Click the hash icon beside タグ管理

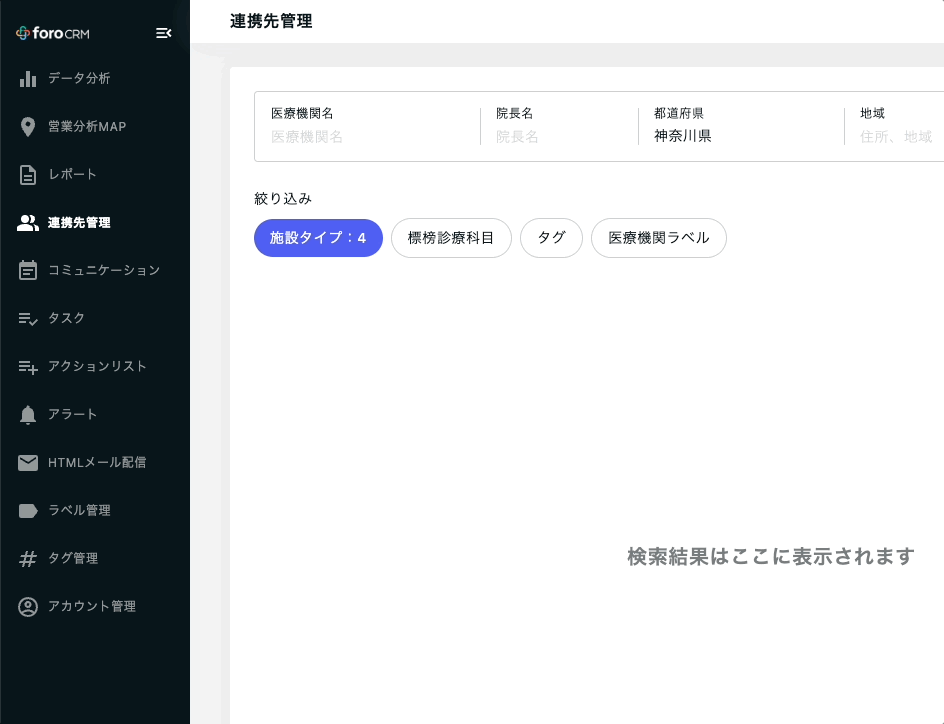[28, 558]
